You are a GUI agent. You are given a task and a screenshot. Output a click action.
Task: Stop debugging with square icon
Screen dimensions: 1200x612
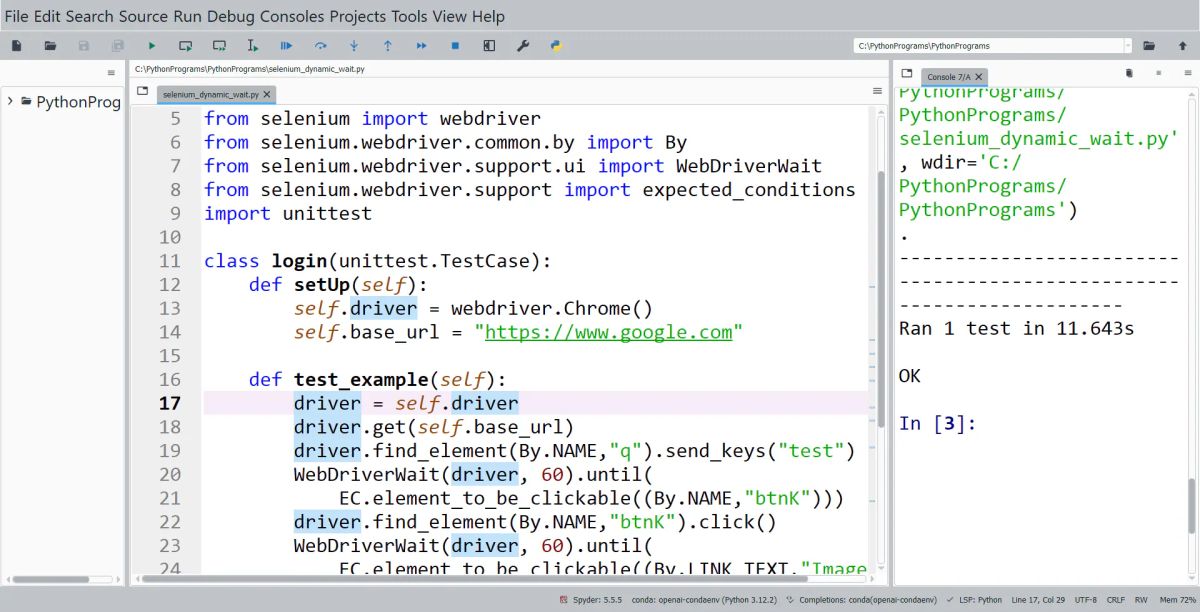coord(455,46)
